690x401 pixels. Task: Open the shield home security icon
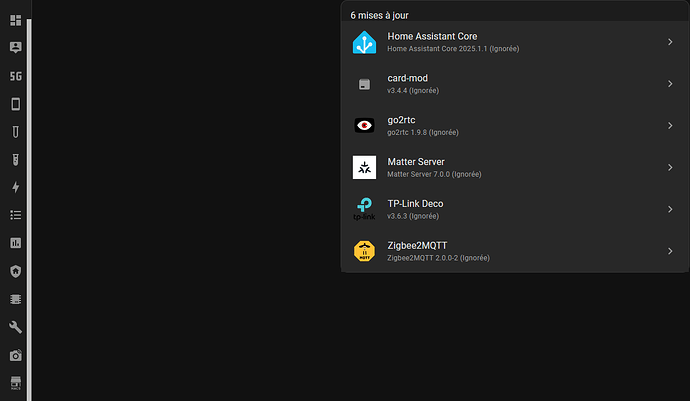[x=15, y=271]
